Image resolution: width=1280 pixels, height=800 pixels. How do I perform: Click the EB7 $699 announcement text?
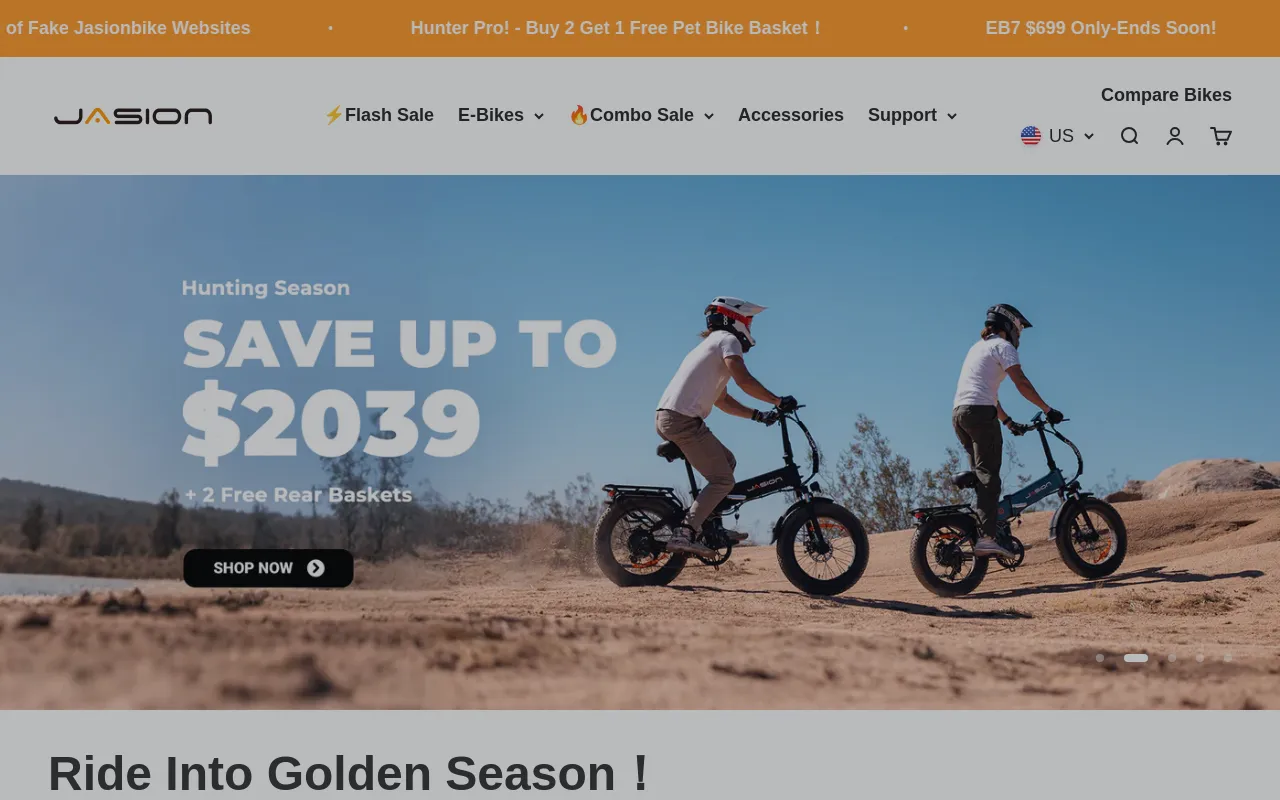1101,28
